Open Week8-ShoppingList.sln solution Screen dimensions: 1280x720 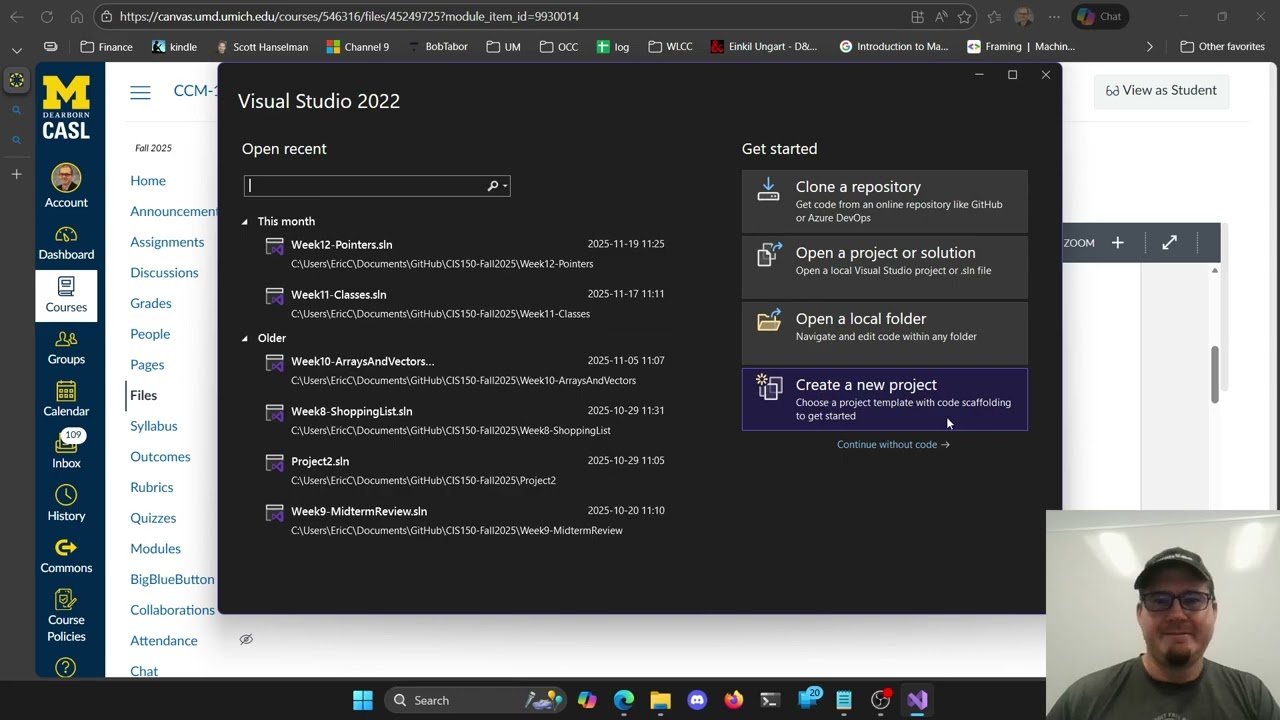pyautogui.click(x=465, y=420)
